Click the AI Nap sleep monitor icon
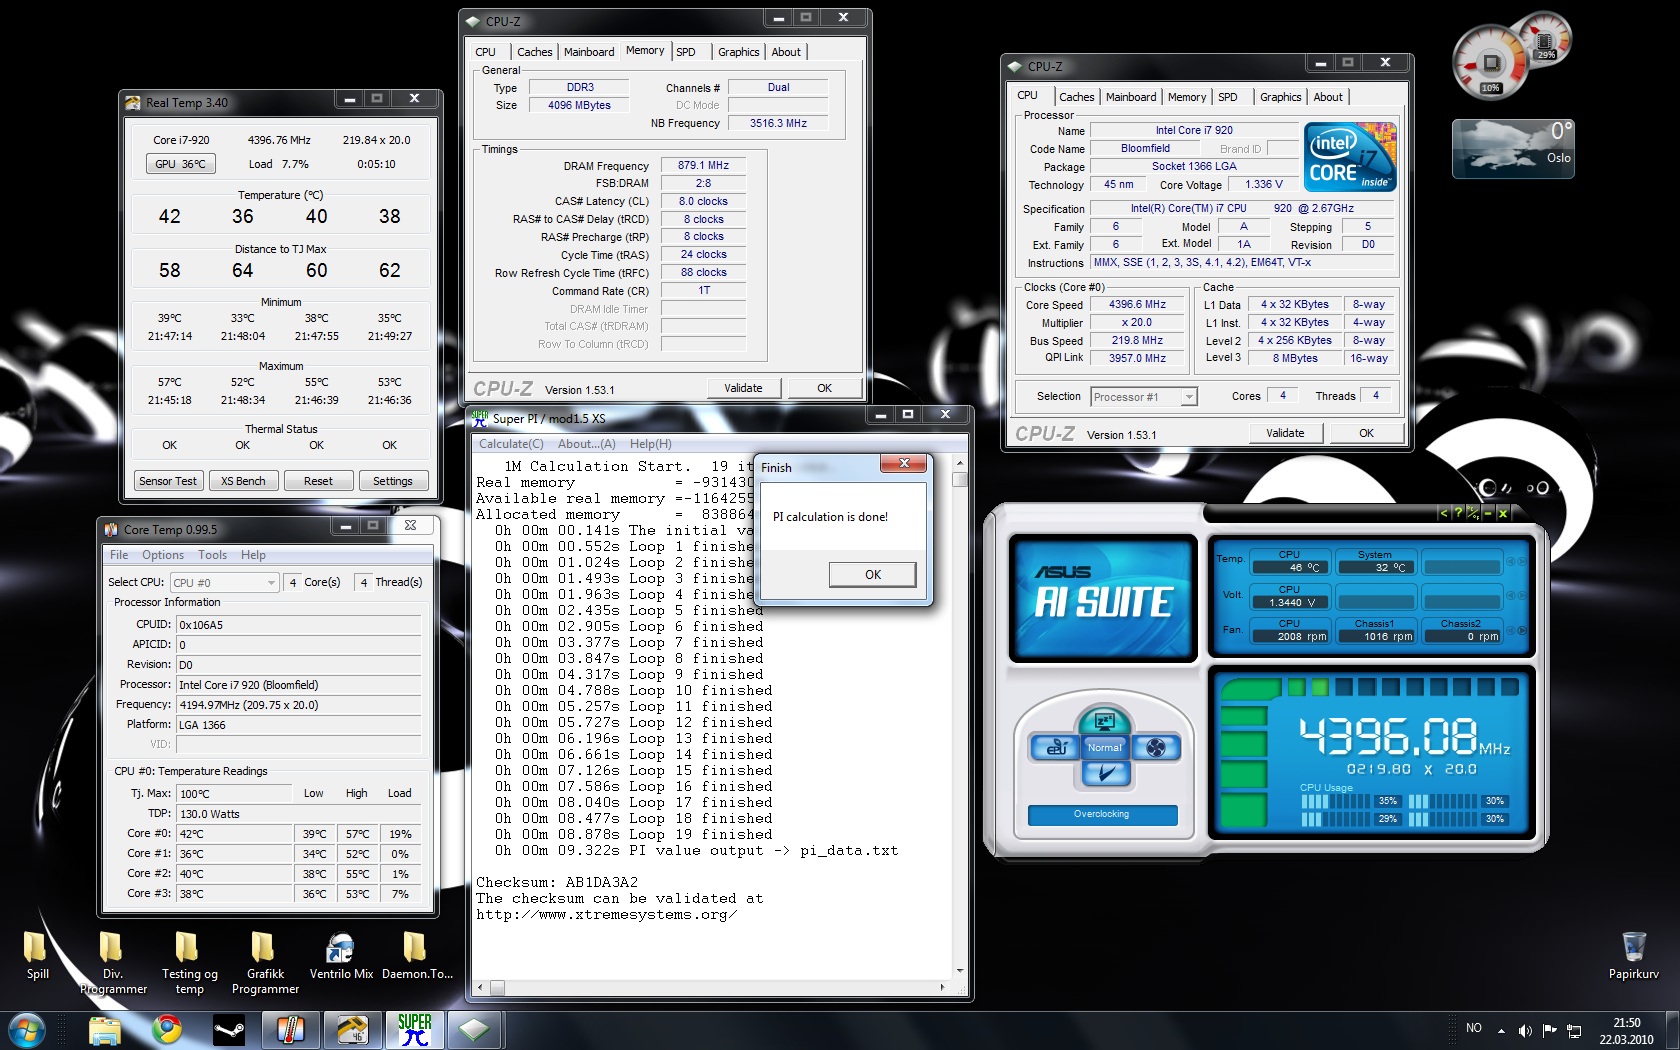Screen dimensions: 1680x1050 click(1105, 720)
